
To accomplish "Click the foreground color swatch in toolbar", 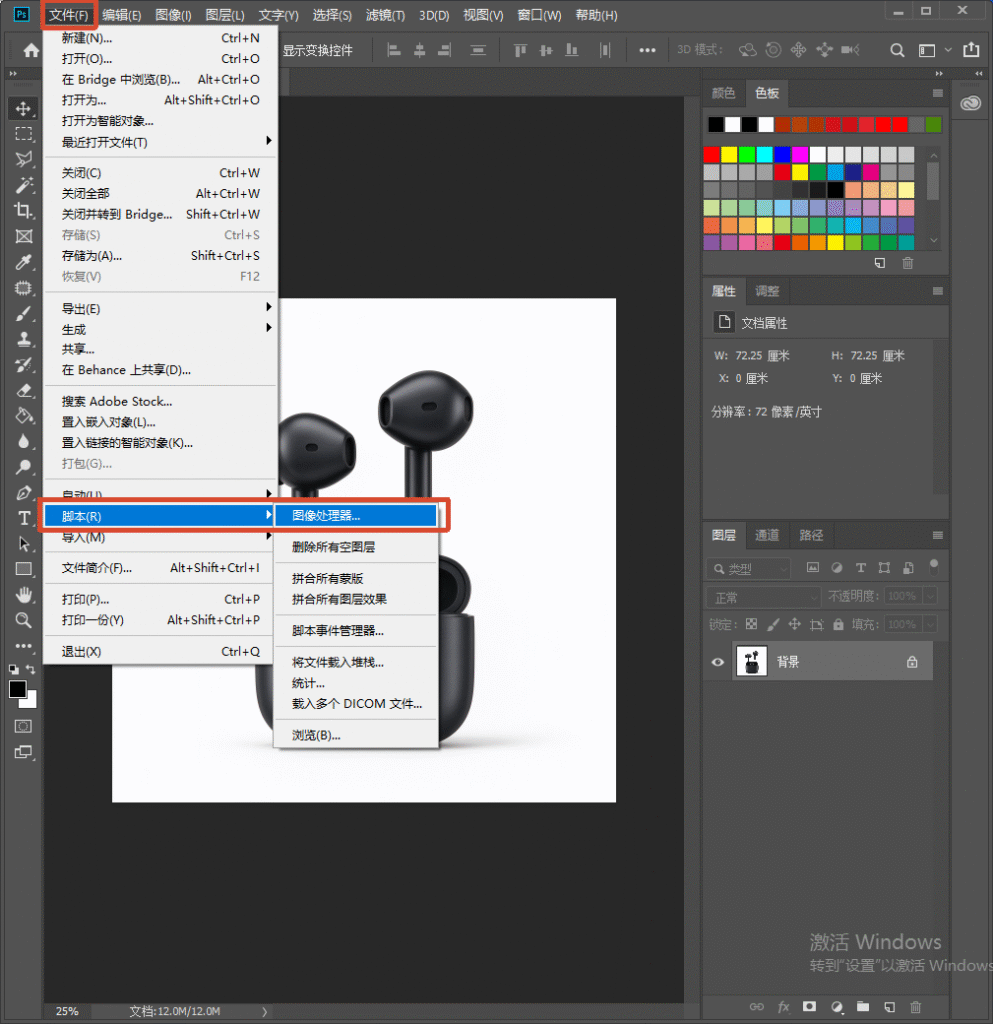I will pyautogui.click(x=18, y=689).
